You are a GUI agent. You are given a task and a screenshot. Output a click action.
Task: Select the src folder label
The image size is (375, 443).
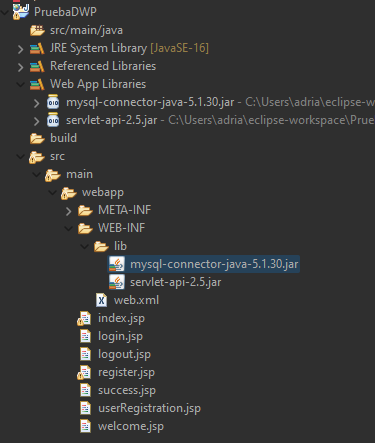coord(57,156)
